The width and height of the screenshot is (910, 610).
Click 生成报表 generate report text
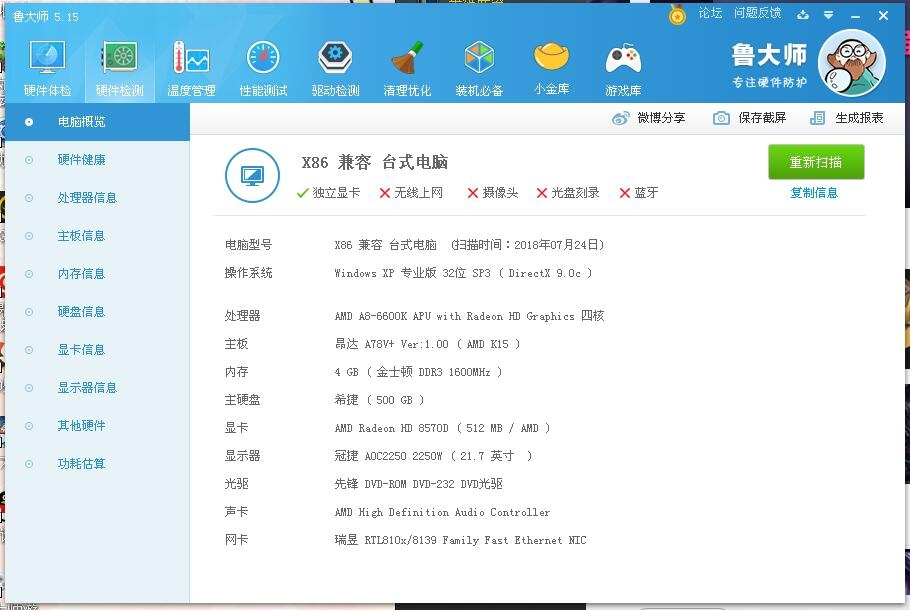point(859,118)
